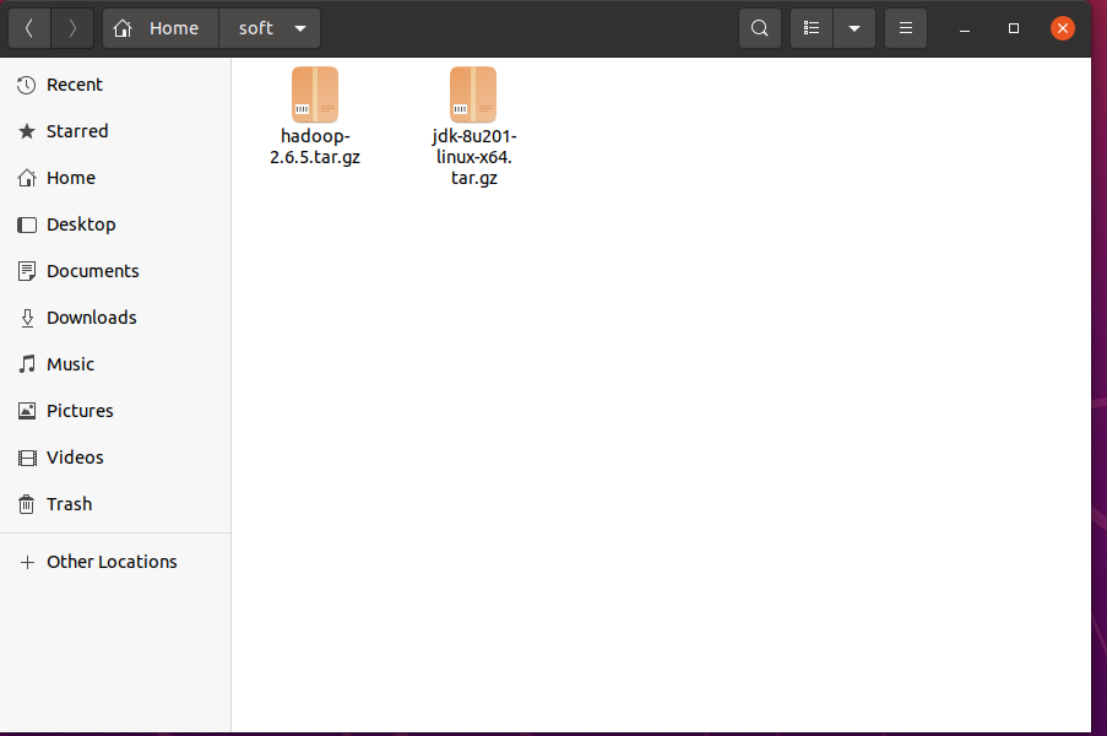Screen dimensions: 1108x736
Task: Open Videos in the sidebar
Action: click(115, 458)
